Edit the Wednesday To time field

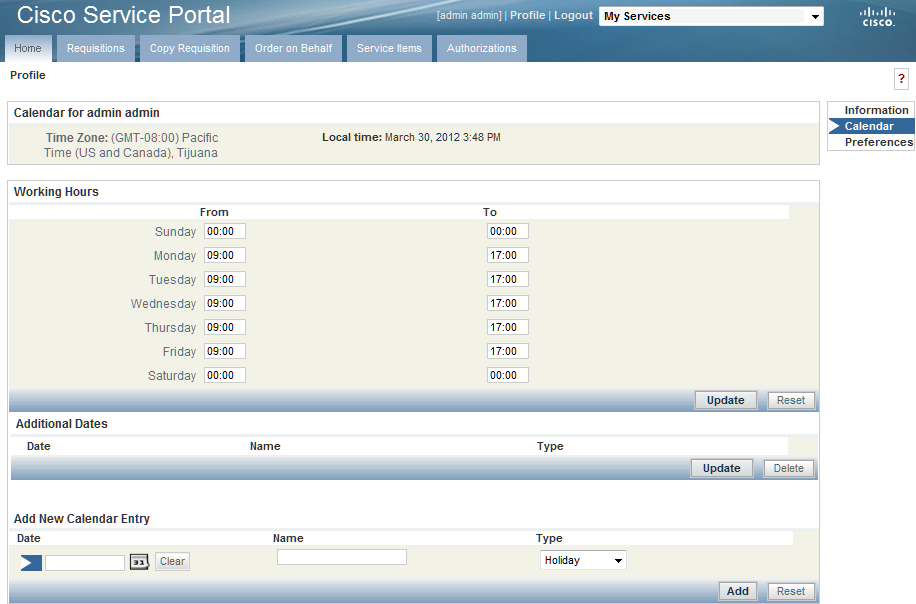click(508, 303)
